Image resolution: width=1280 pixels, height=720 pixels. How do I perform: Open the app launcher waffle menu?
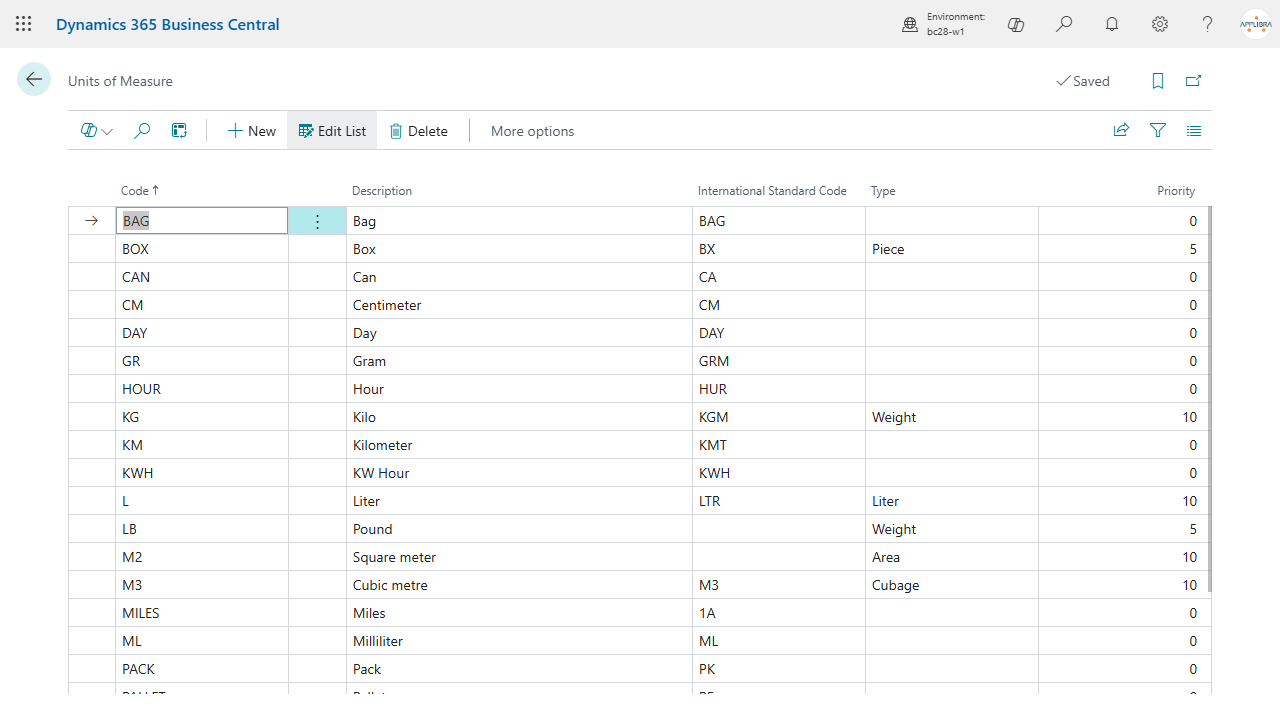point(23,24)
